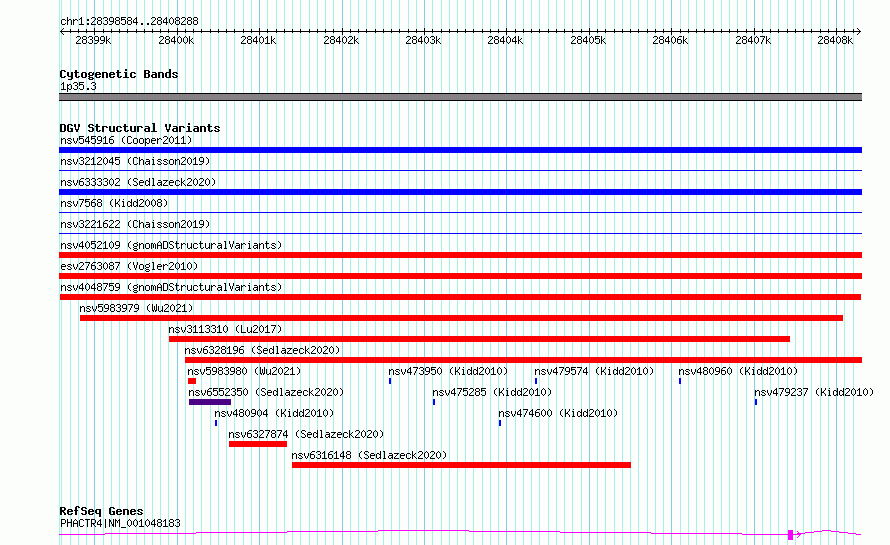
Task: Open nsv475285 (Kidd2010) label
Action: [x=492, y=392]
